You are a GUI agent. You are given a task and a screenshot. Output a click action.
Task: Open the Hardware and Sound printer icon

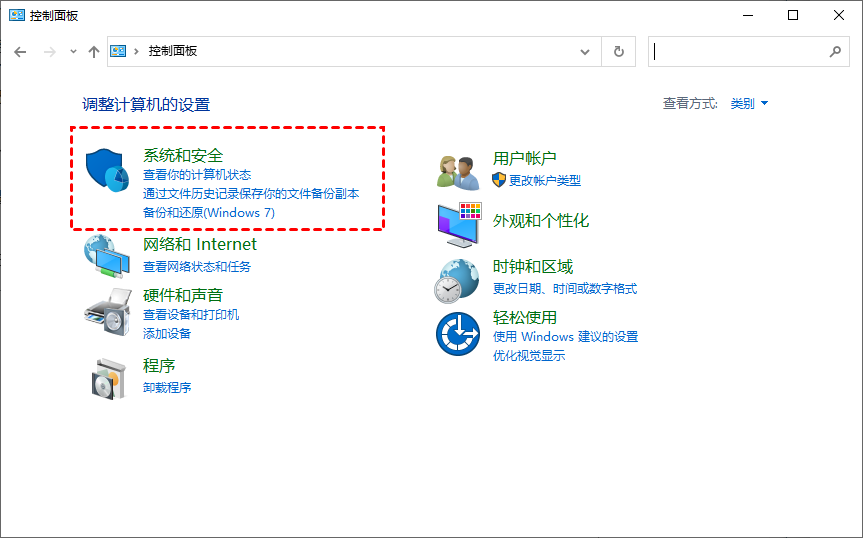(108, 312)
